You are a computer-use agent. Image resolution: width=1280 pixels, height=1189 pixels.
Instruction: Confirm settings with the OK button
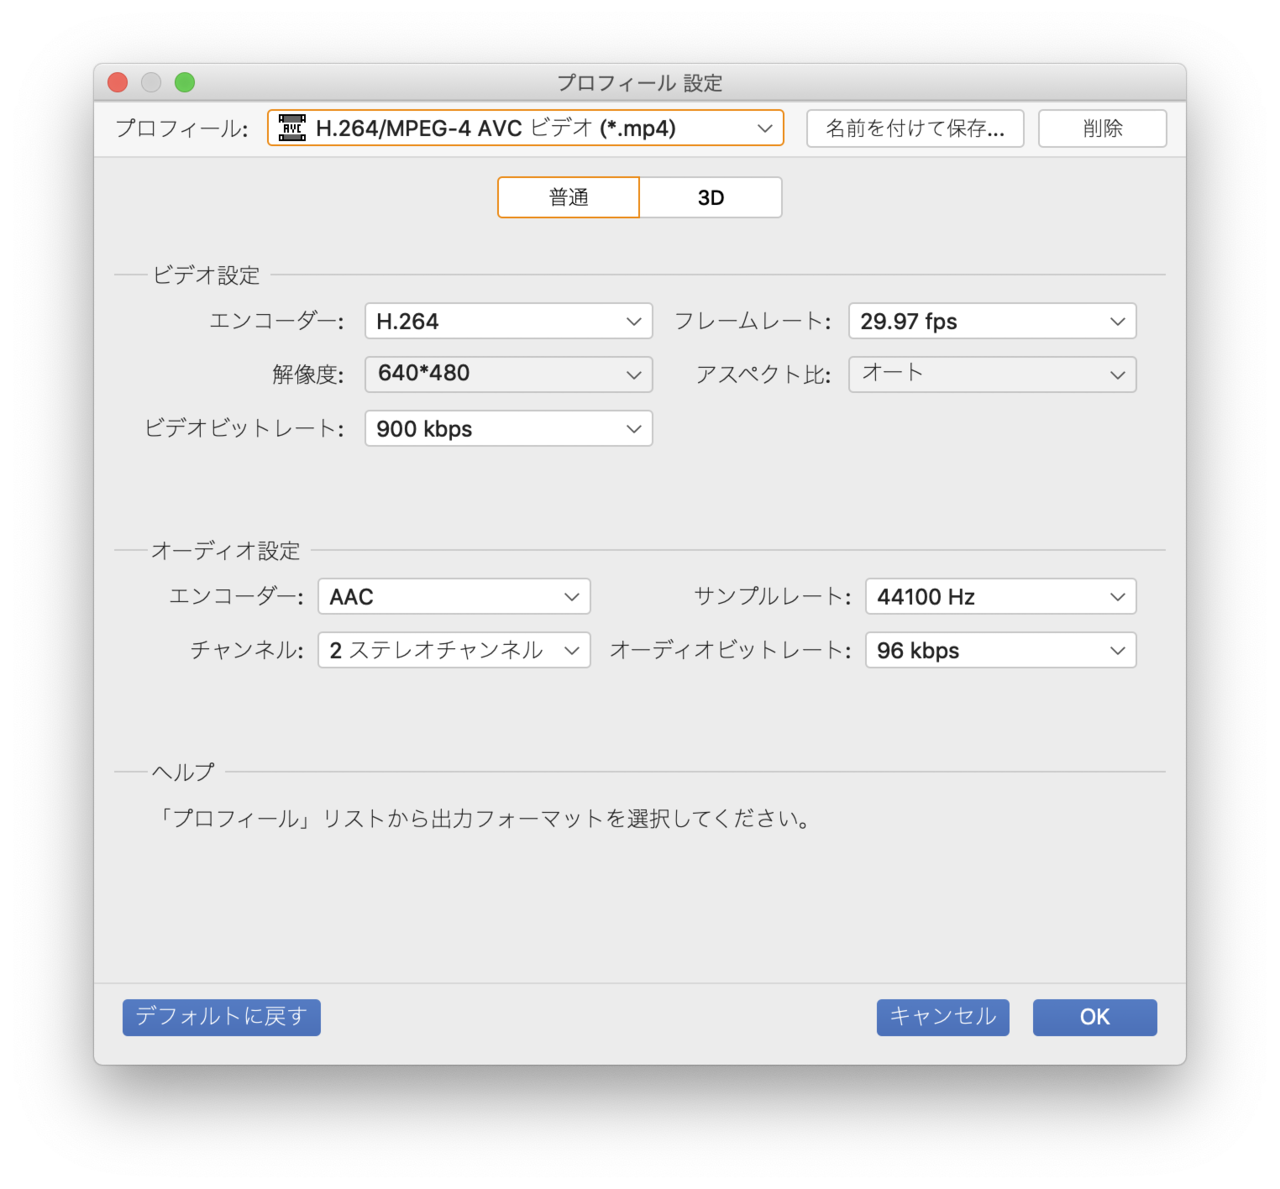[1094, 1017]
